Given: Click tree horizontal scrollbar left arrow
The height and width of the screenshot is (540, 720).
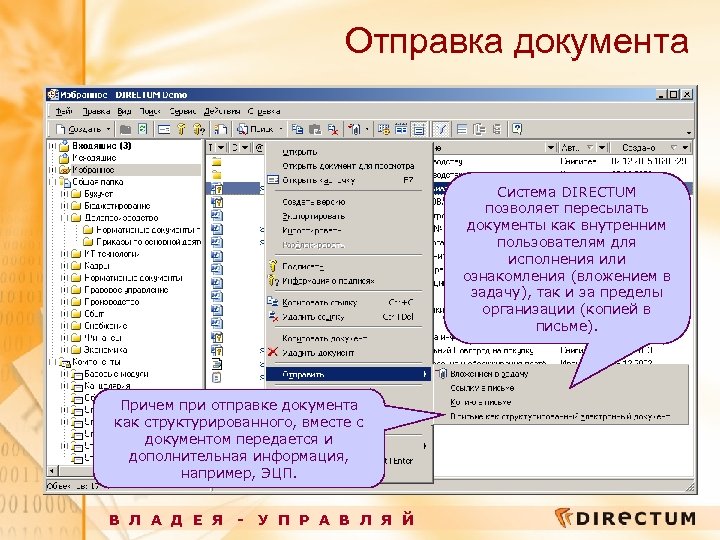Looking at the screenshot, I should [x=52, y=471].
